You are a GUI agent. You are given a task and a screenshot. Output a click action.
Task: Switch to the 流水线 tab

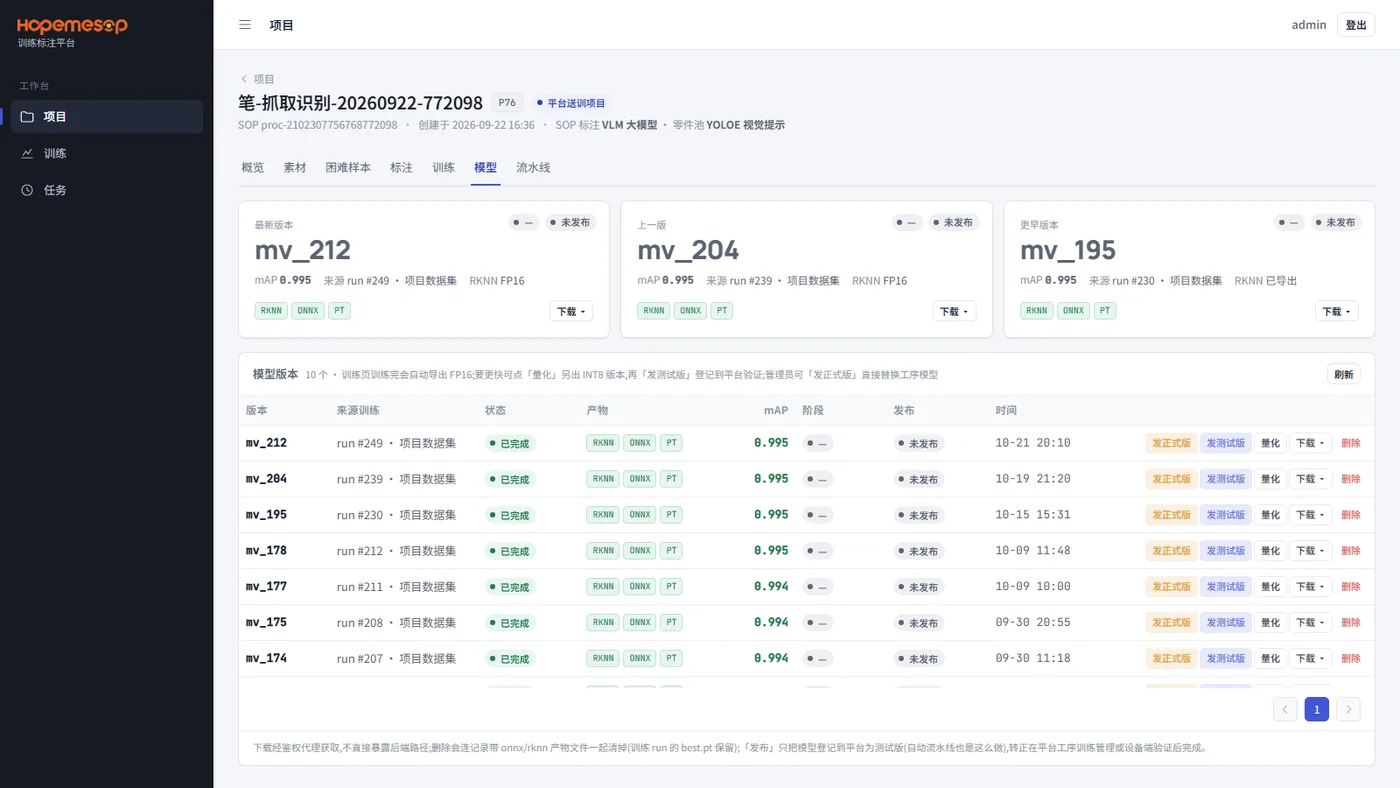[x=533, y=168]
